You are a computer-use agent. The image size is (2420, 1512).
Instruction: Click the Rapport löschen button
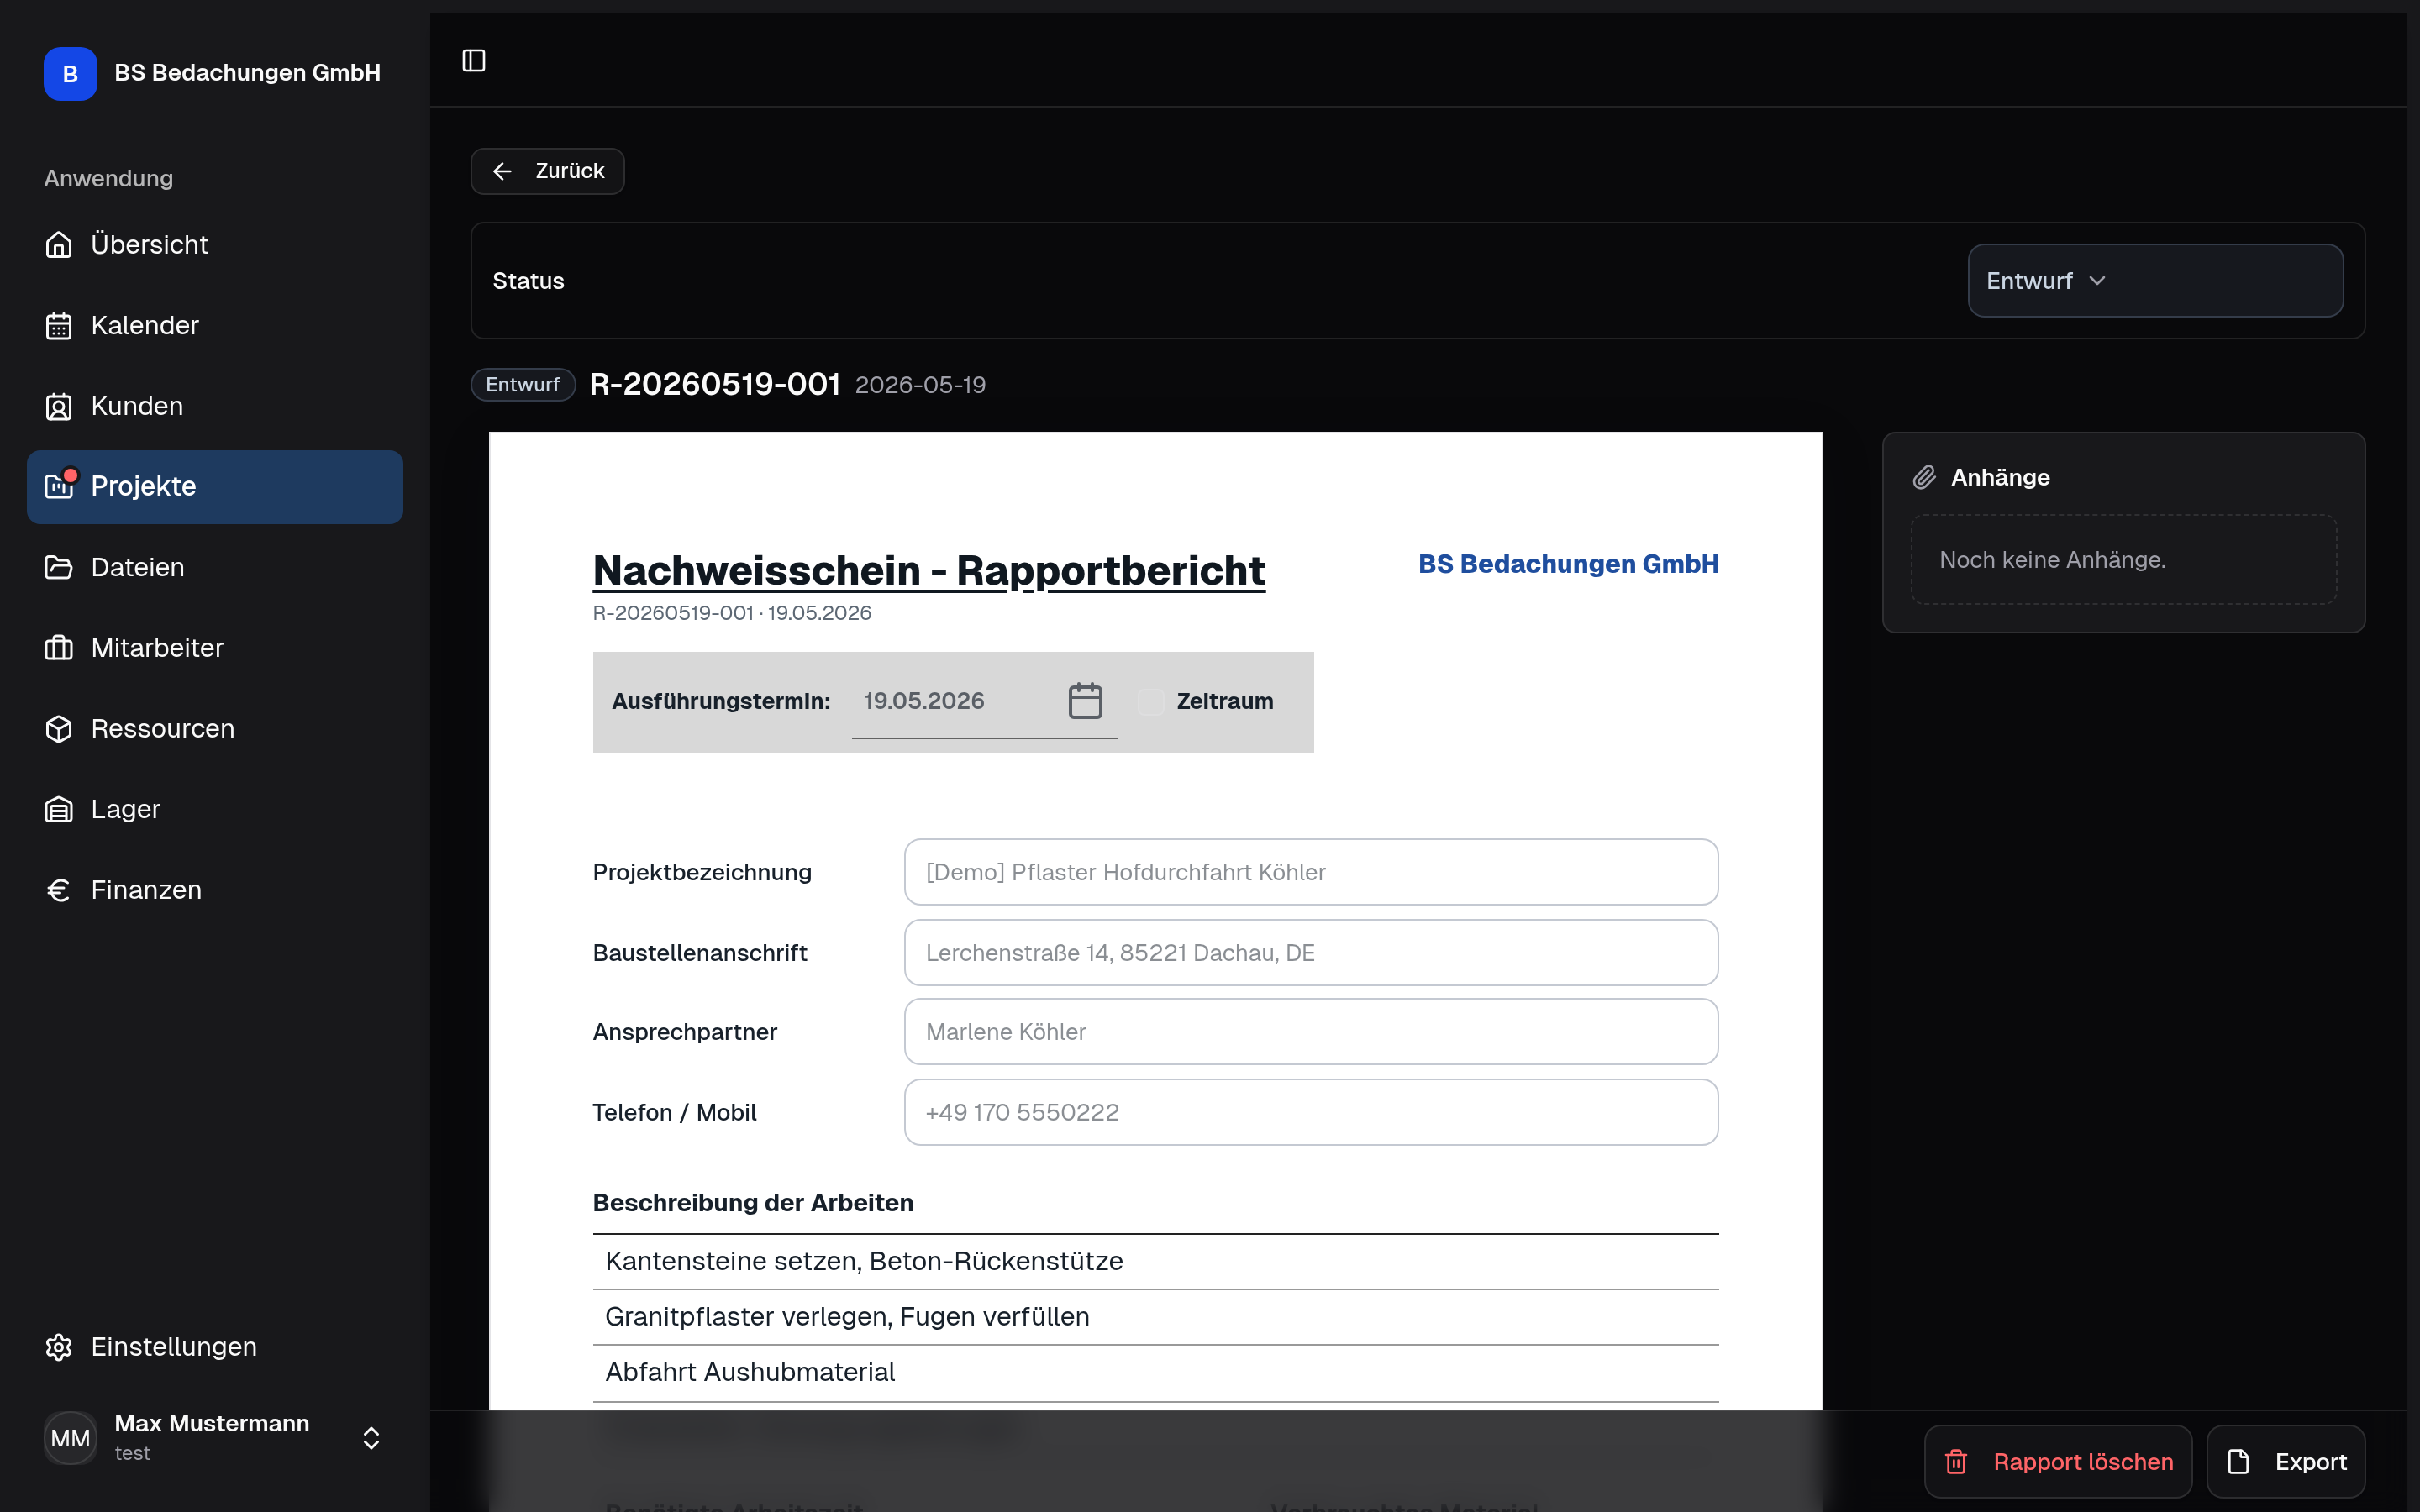(x=2058, y=1462)
